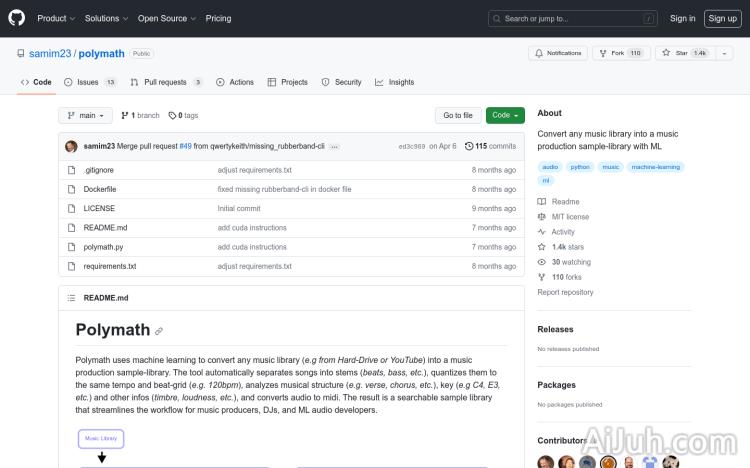
Task: Expand the Solutions navigation menu
Action: (x=105, y=18)
